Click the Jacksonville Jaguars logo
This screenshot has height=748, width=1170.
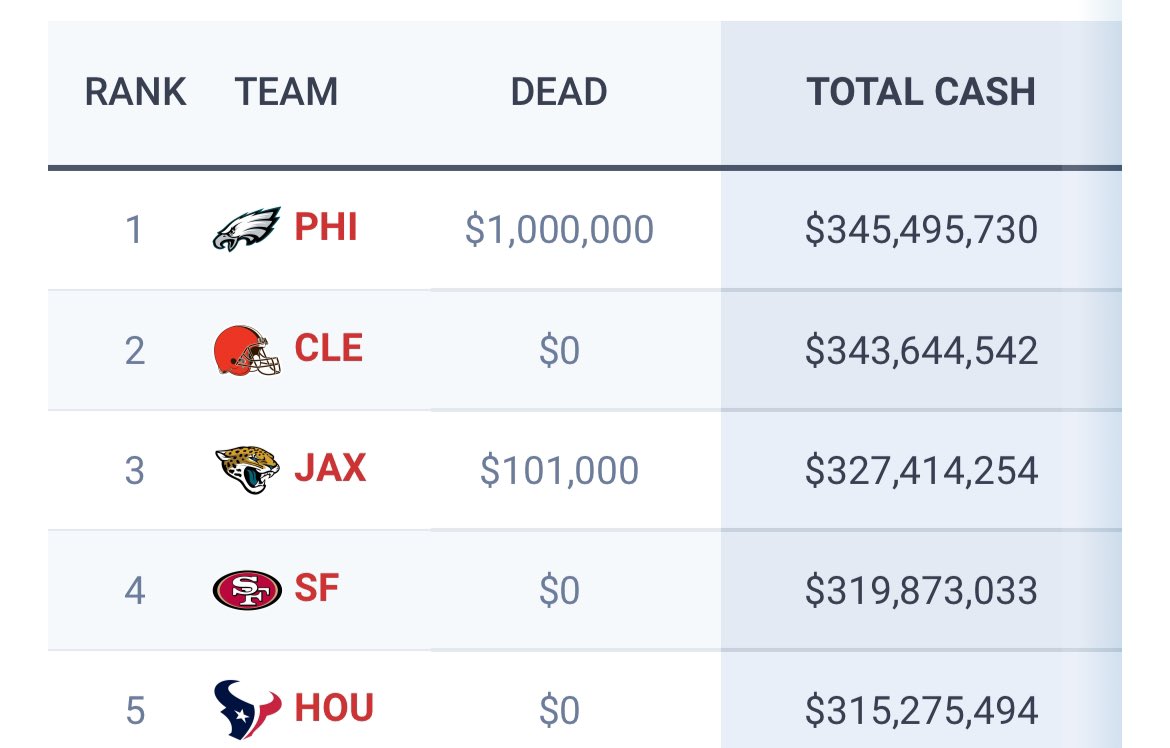click(x=247, y=470)
